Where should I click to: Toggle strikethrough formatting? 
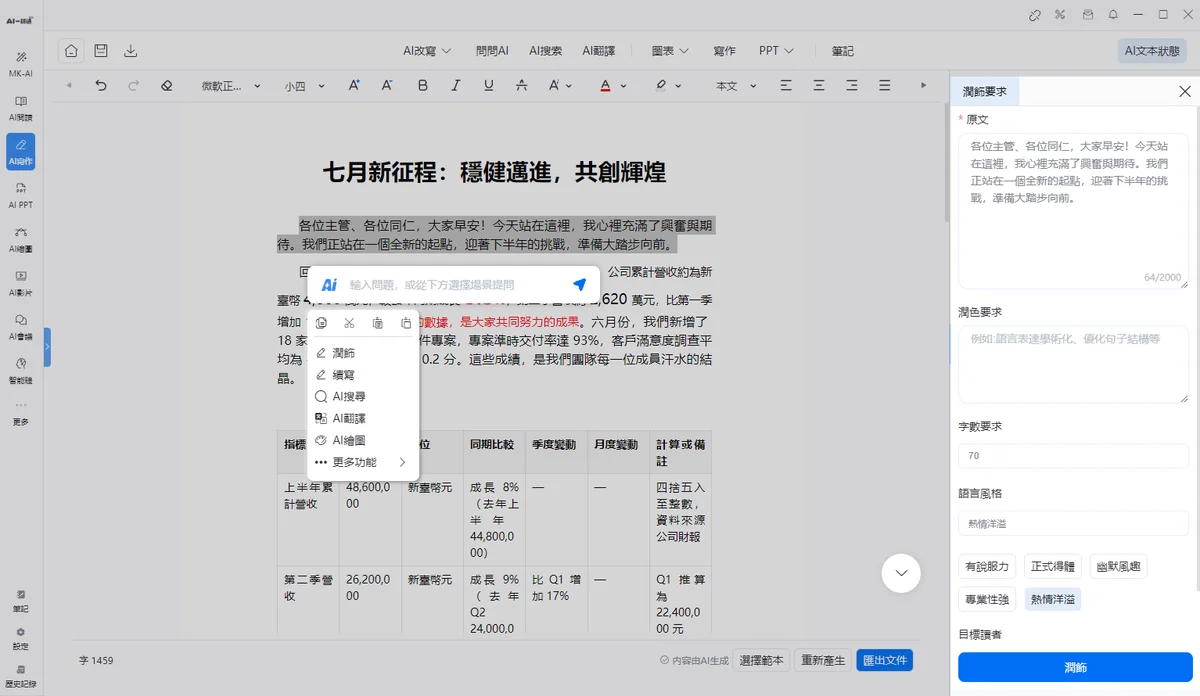point(521,86)
